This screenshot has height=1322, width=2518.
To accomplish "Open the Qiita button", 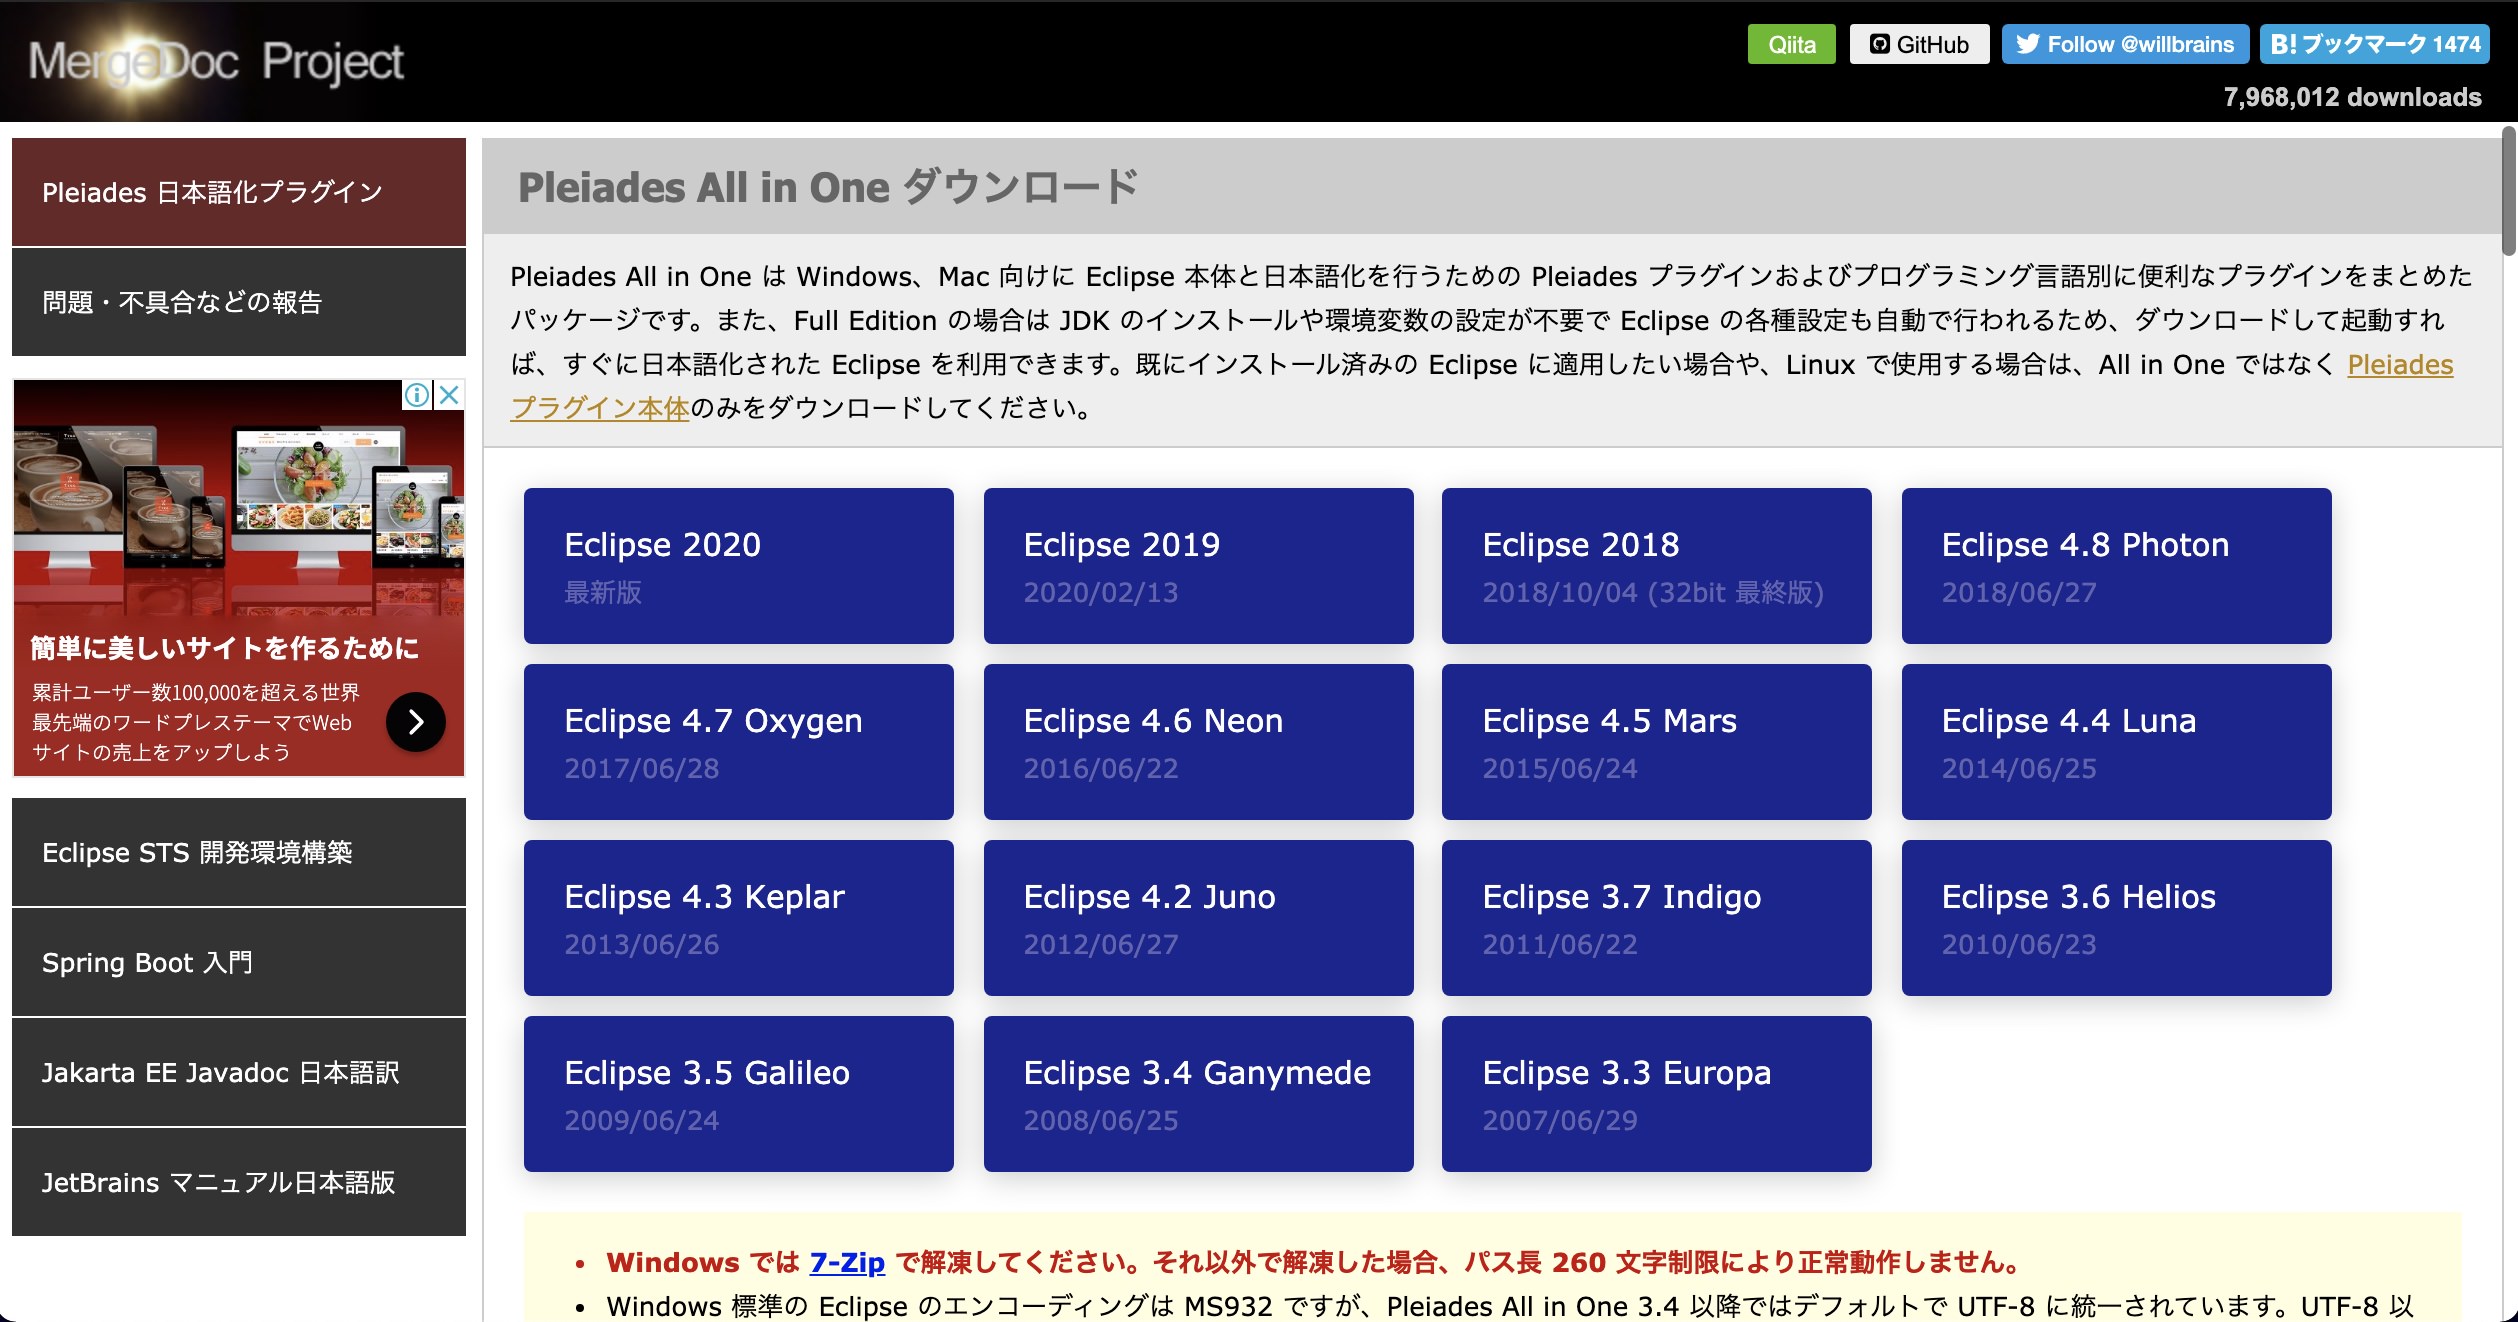I will (1791, 44).
